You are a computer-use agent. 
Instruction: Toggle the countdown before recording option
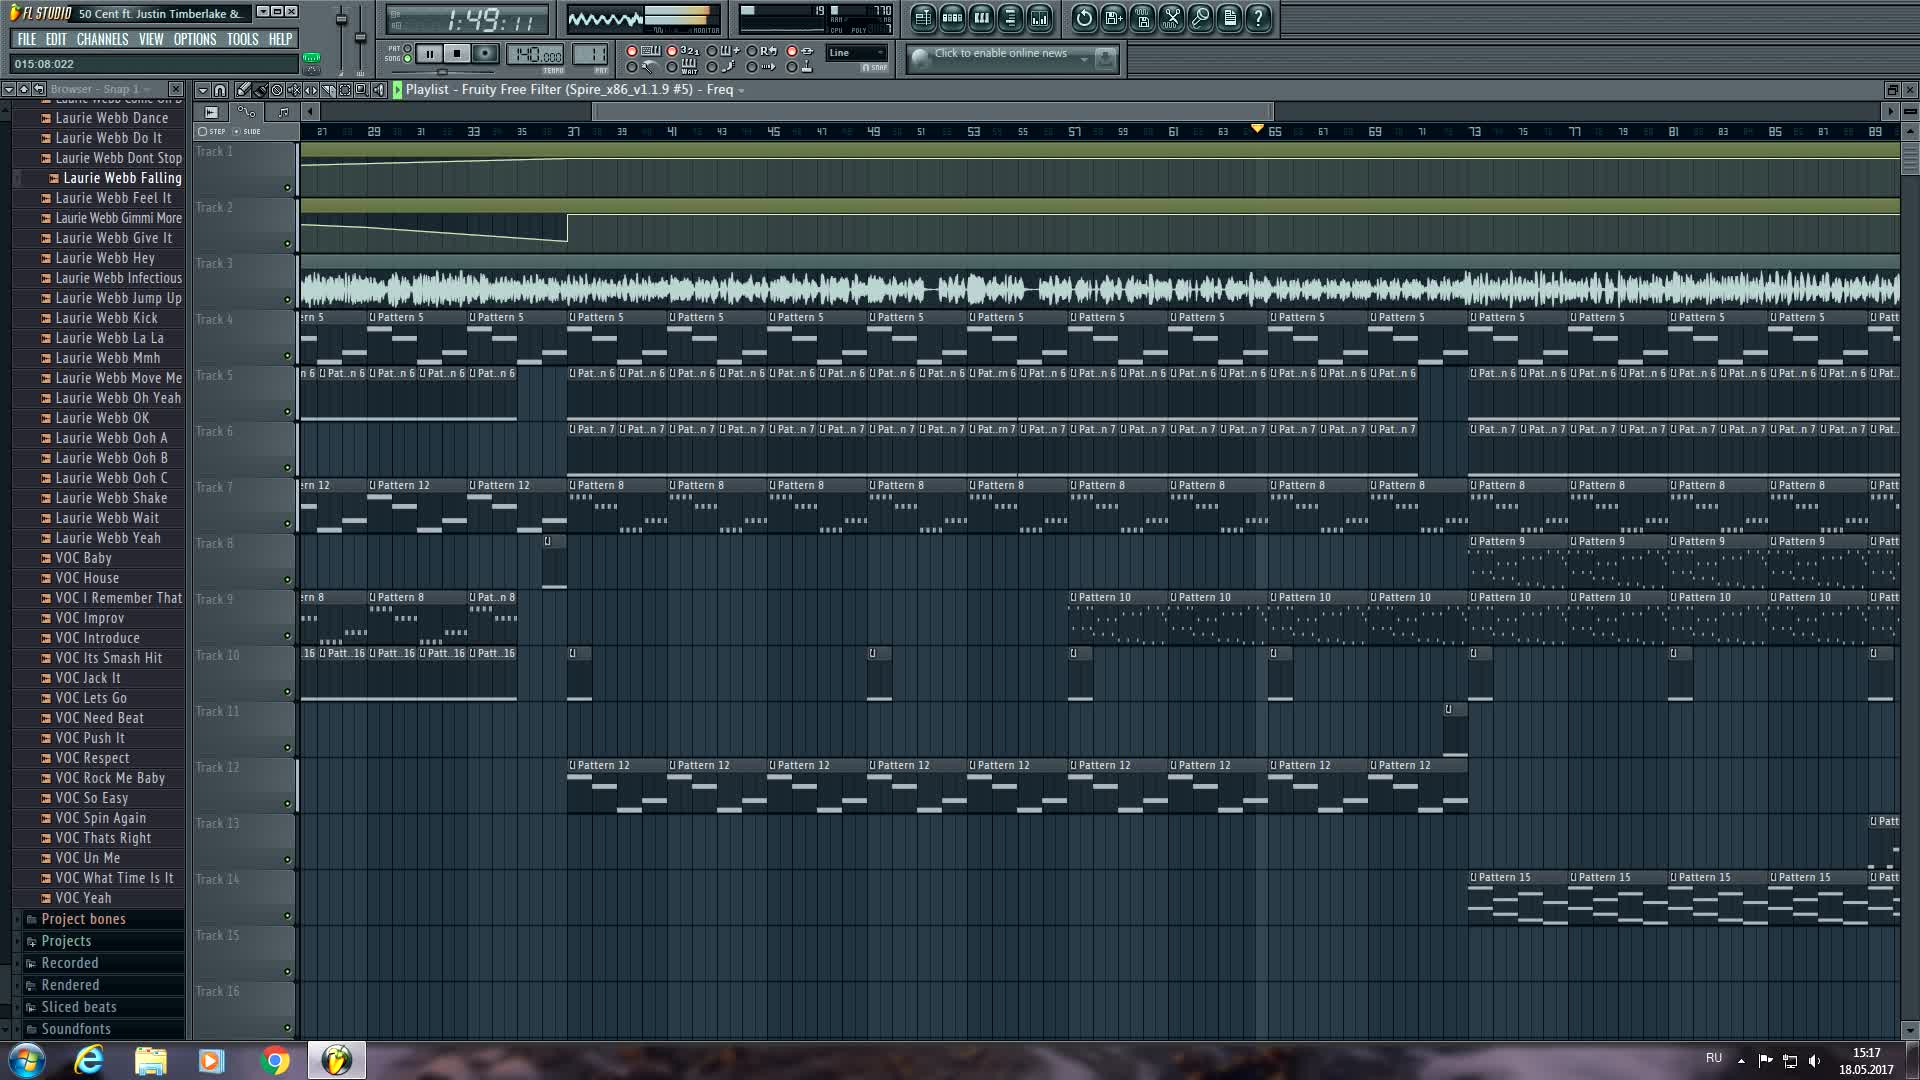pos(672,51)
